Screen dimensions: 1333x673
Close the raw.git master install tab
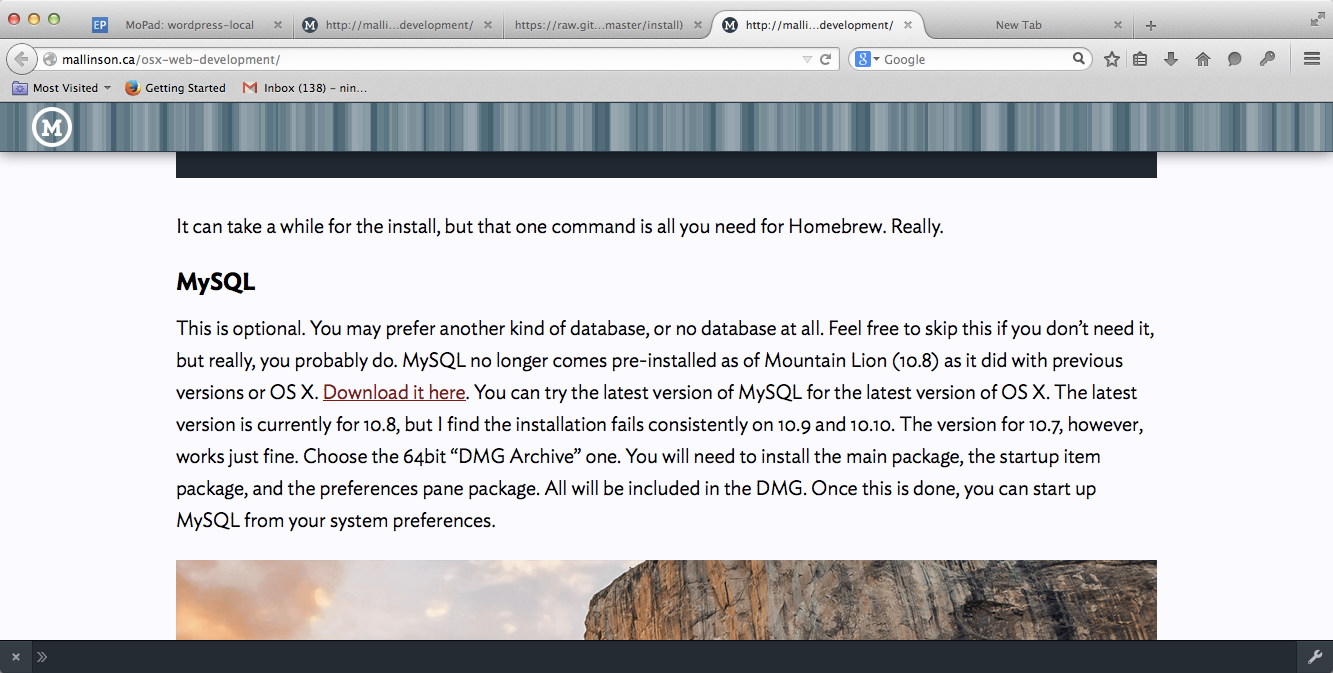click(698, 25)
